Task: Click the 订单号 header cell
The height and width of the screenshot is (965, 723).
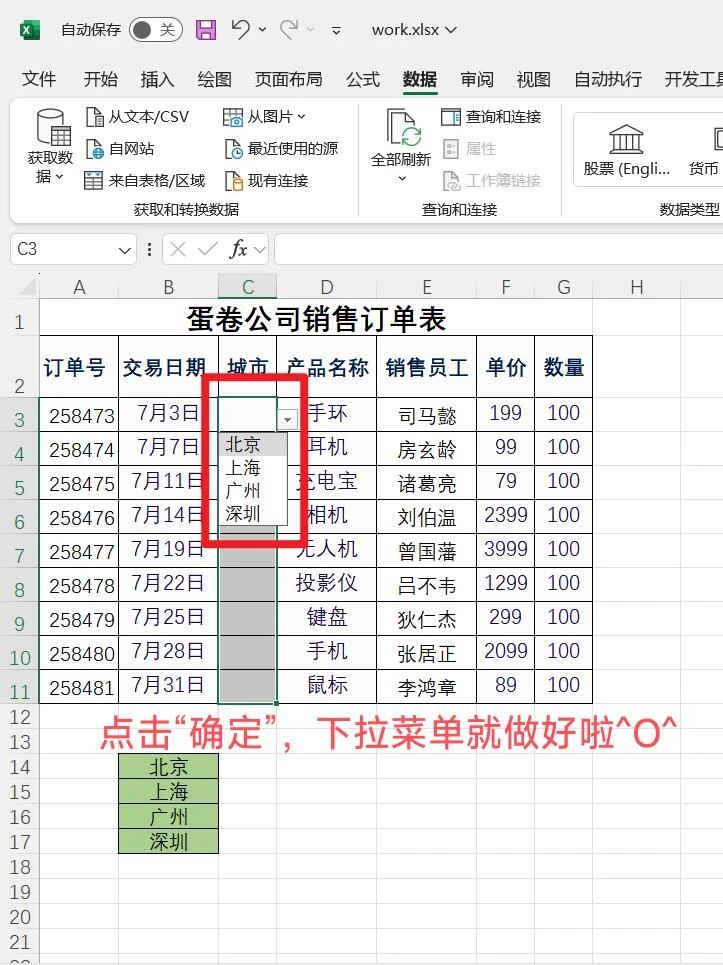Action: (79, 367)
